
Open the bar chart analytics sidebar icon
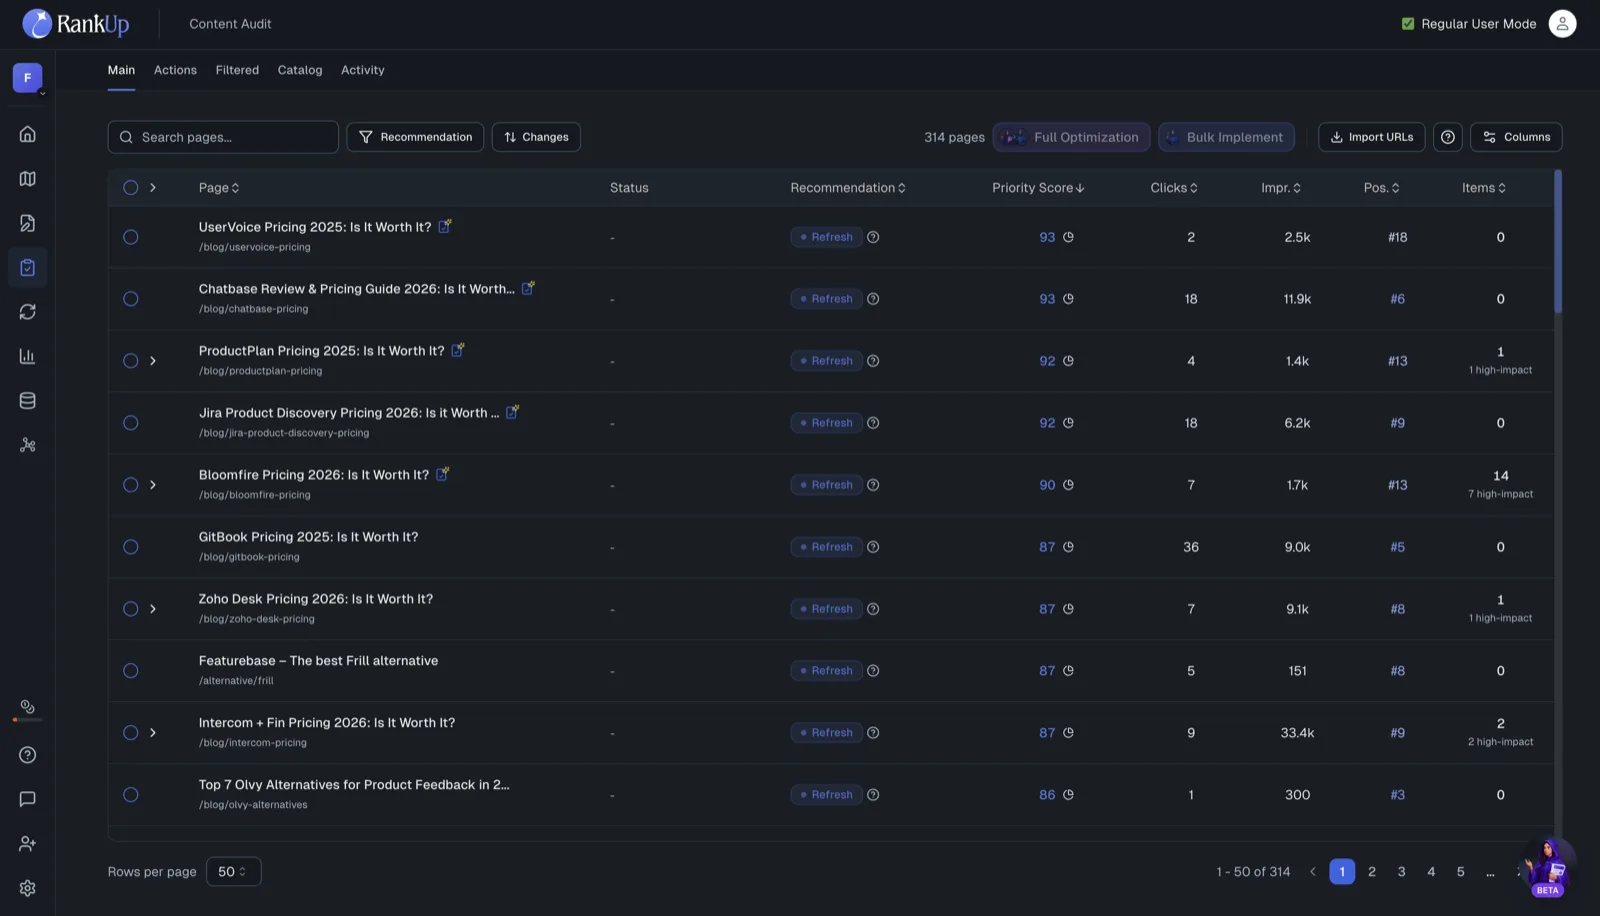[27, 356]
